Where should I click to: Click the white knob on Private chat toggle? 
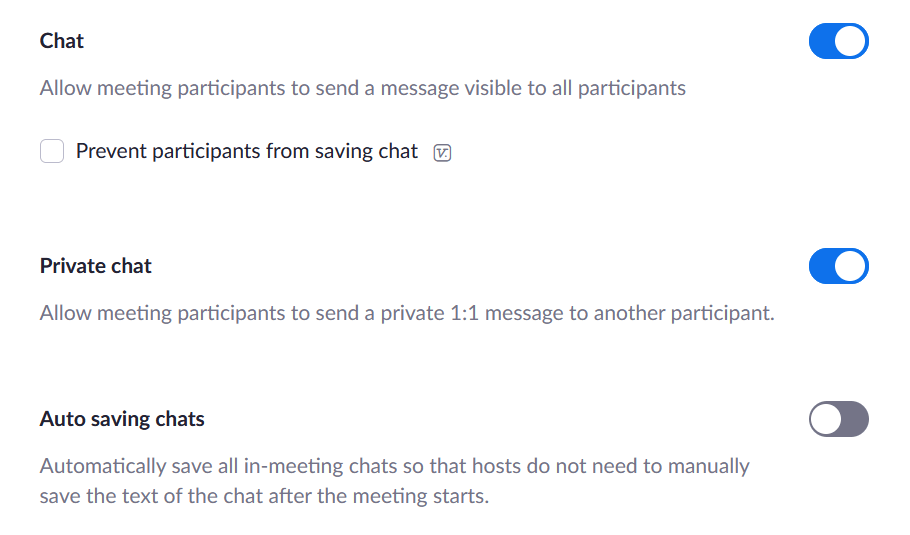pyautogui.click(x=852, y=267)
